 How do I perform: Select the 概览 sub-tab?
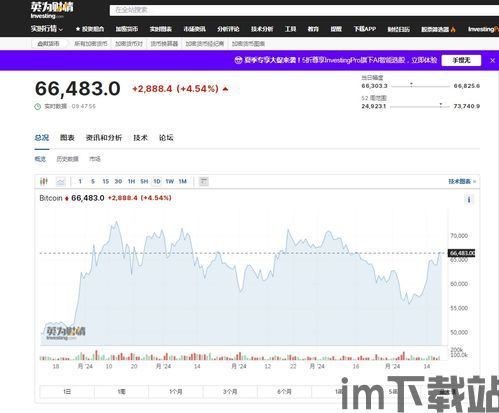(x=40, y=159)
